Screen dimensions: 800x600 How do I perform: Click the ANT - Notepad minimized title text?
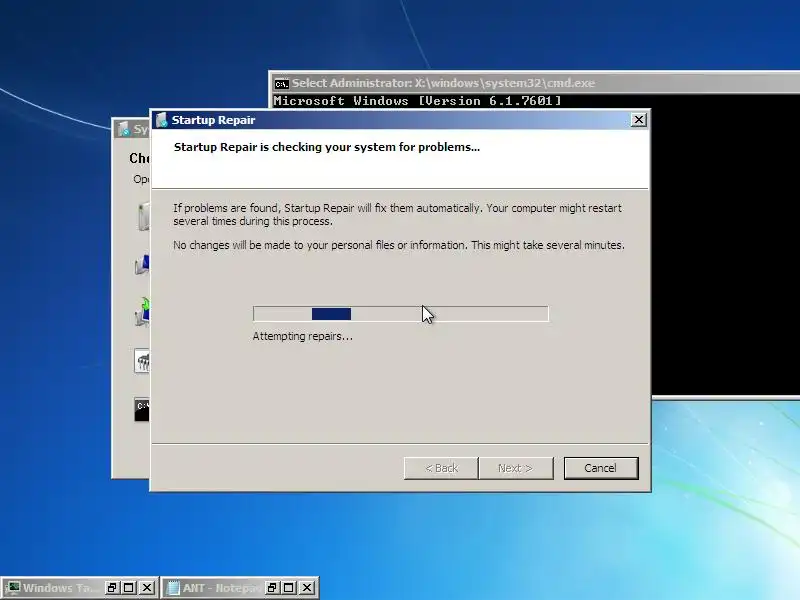tap(223, 588)
